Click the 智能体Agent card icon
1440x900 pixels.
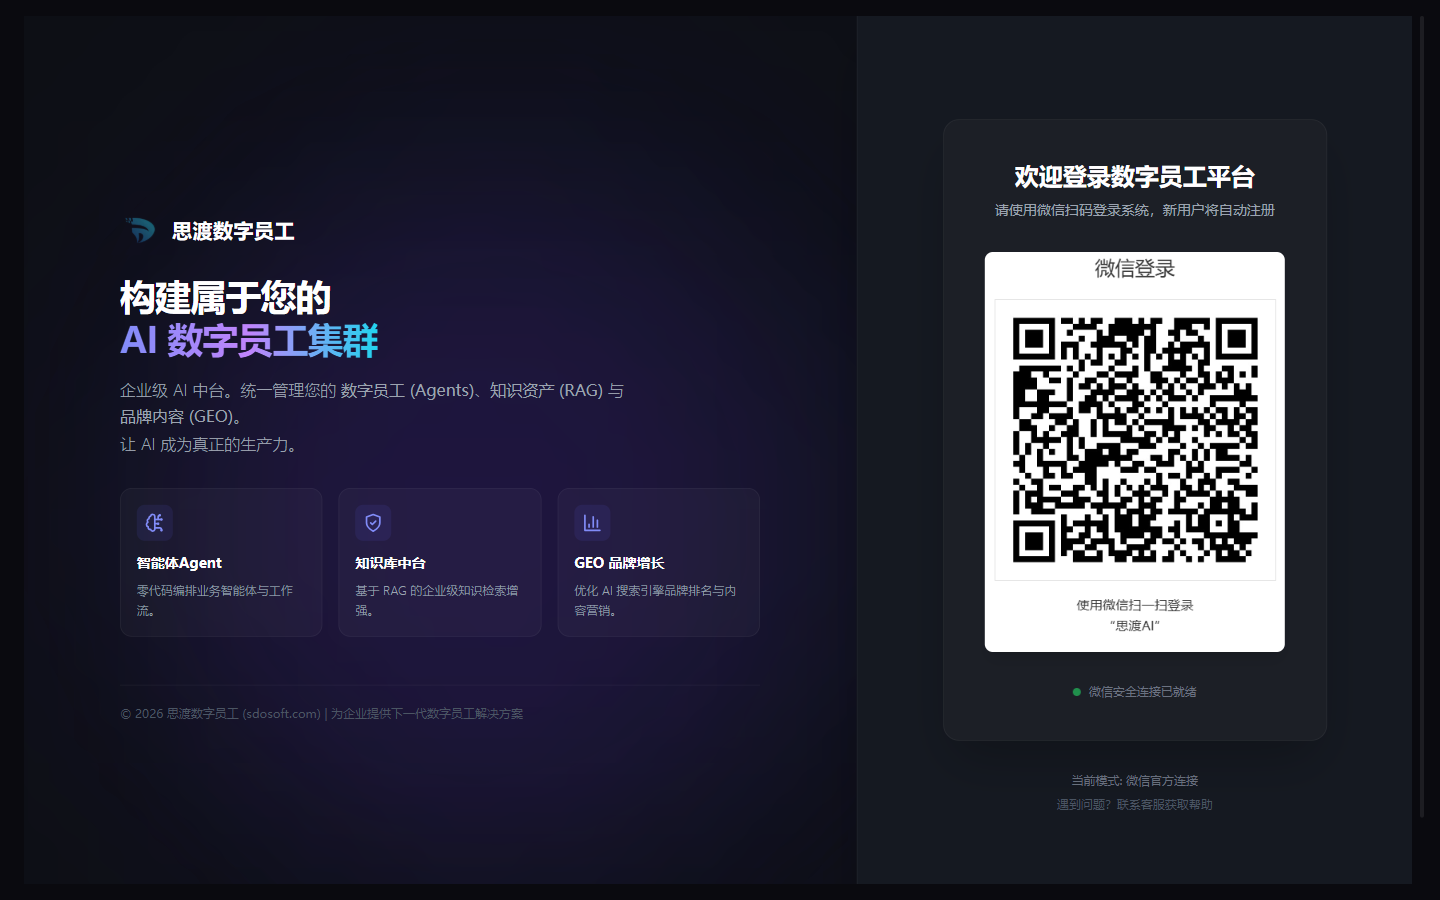point(155,523)
